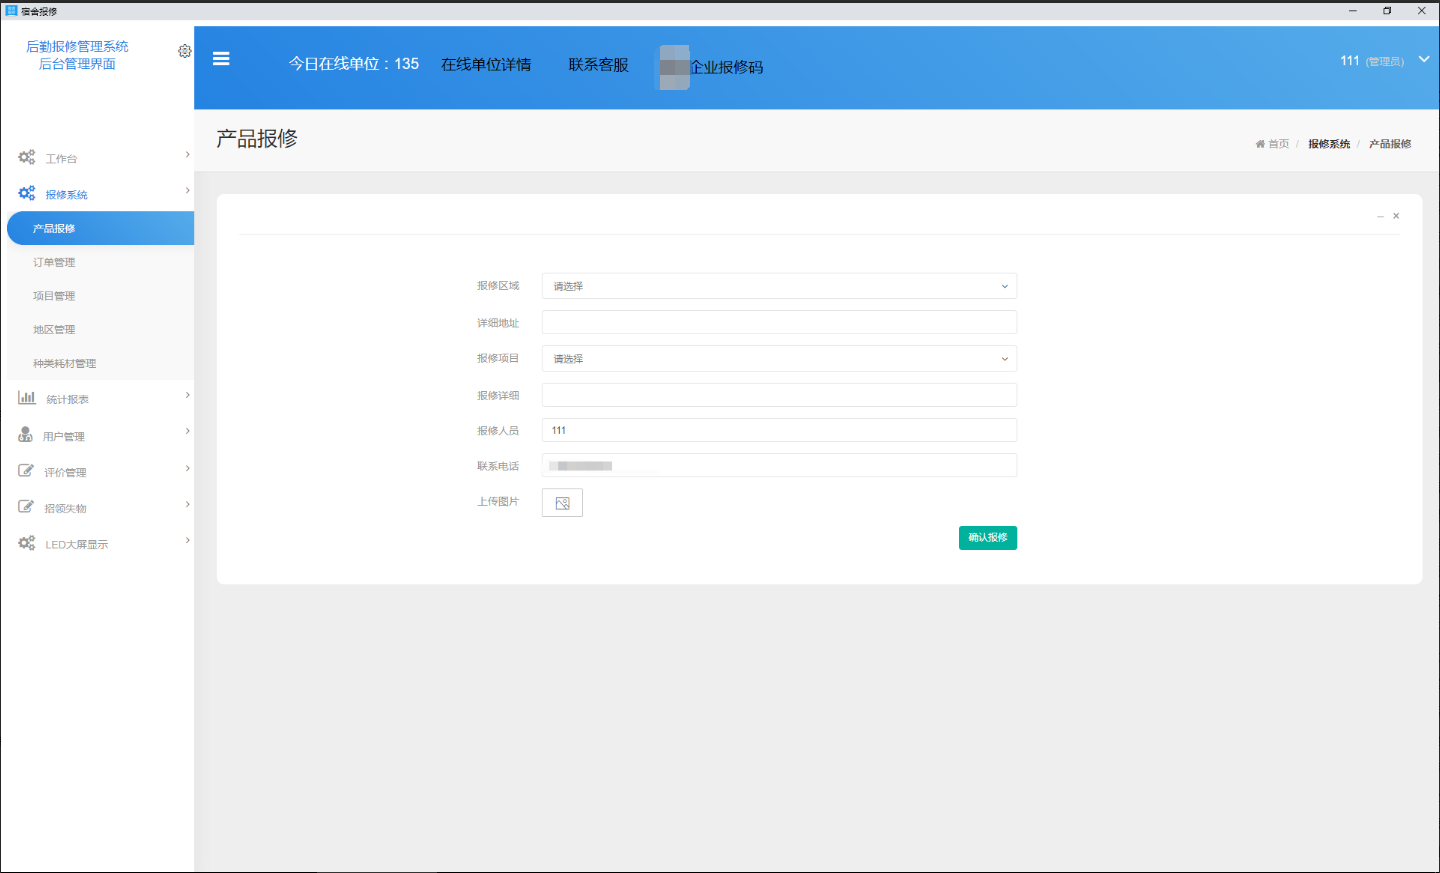This screenshot has width=1440, height=873.
Task: Open the 报修区域 dropdown
Action: point(779,286)
